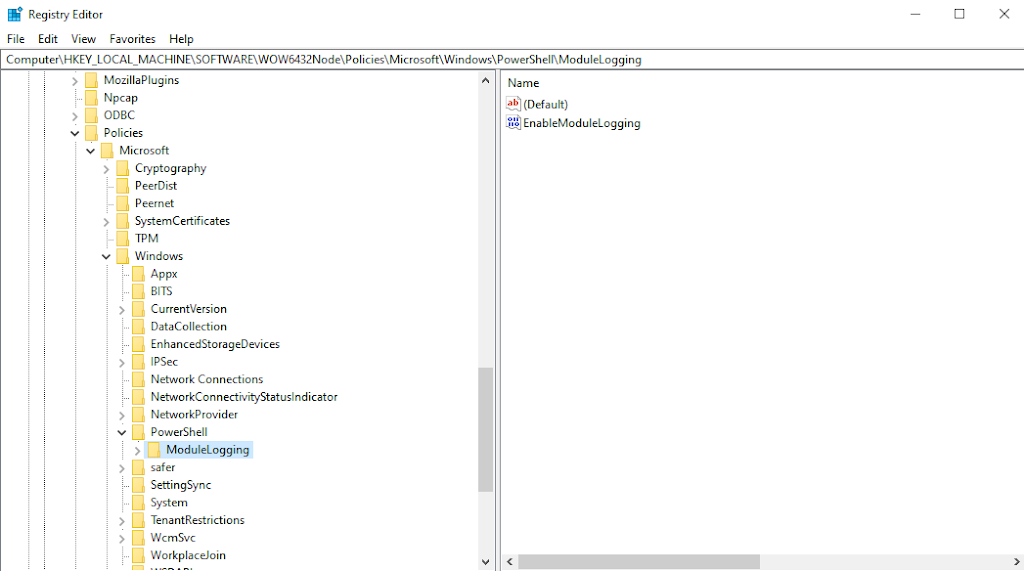Open the File menu
1024x571 pixels.
click(16, 39)
